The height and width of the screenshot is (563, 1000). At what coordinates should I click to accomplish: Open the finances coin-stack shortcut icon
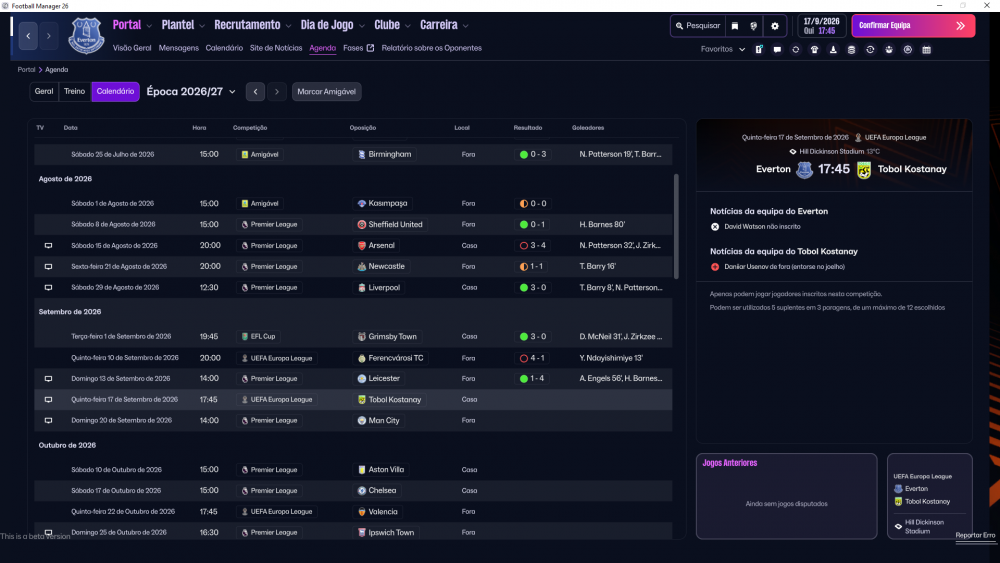pos(851,50)
